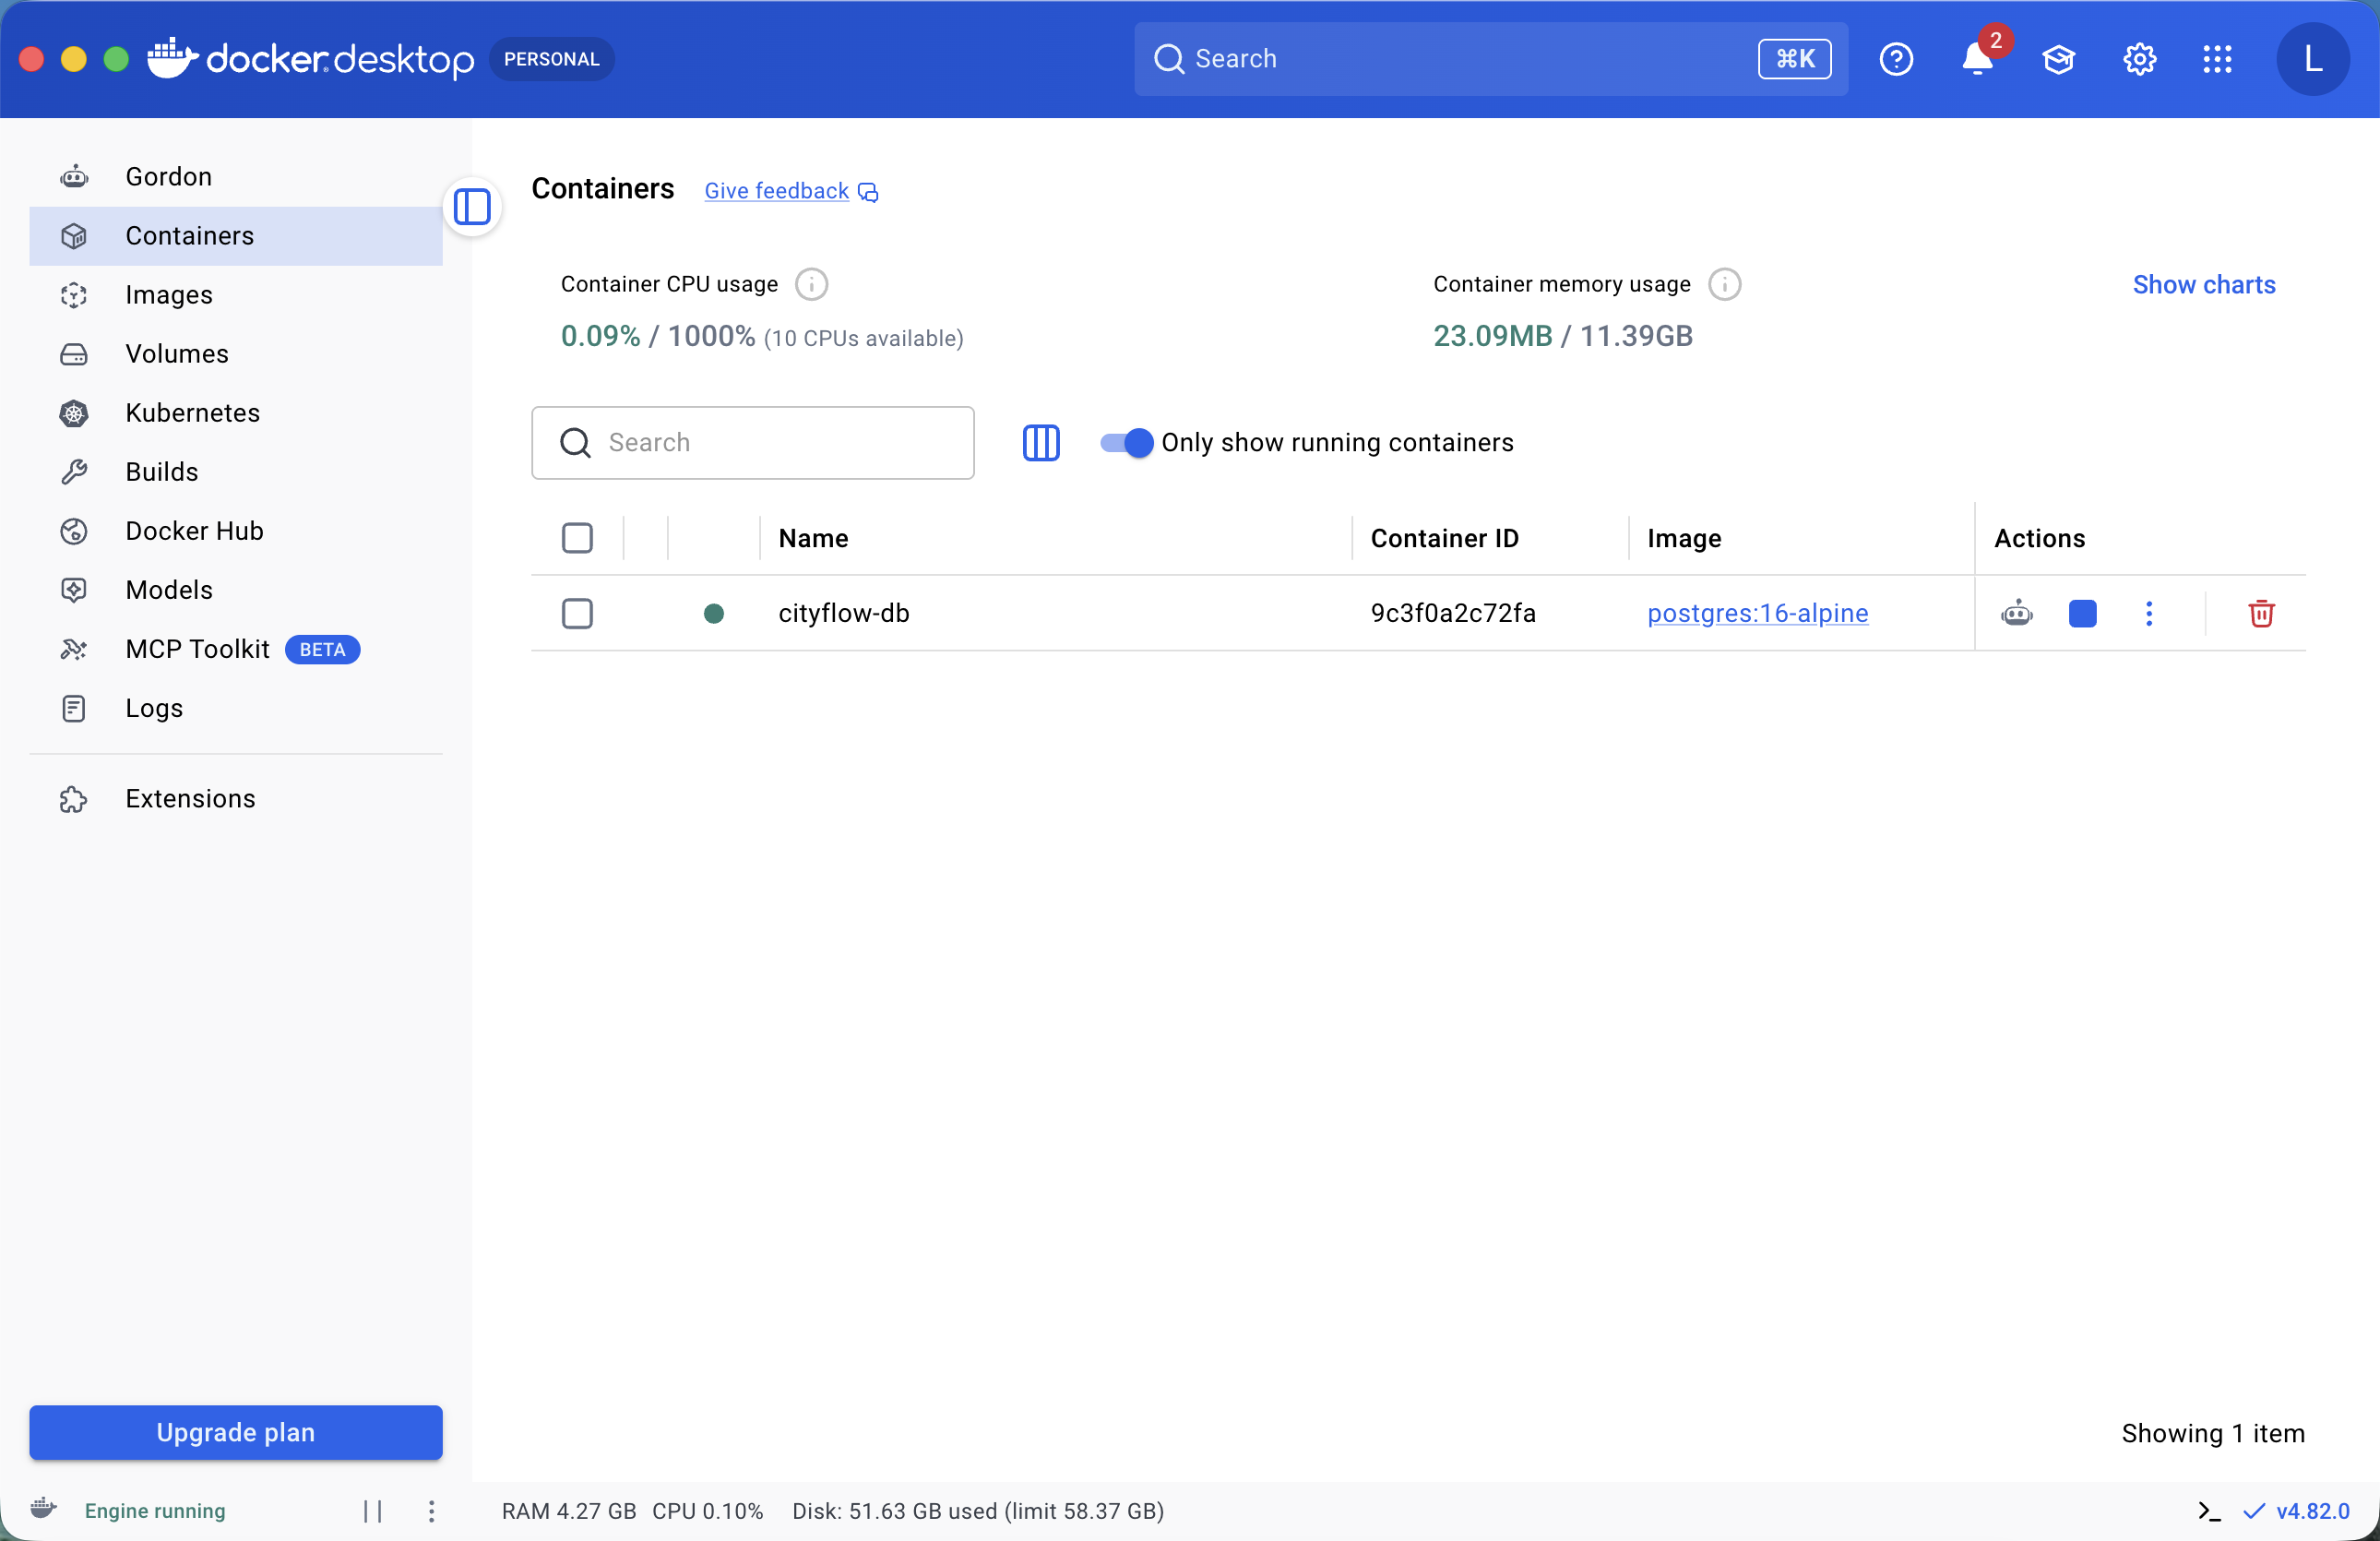Open Kubernetes section
This screenshot has width=2380, height=1541.
(236, 412)
